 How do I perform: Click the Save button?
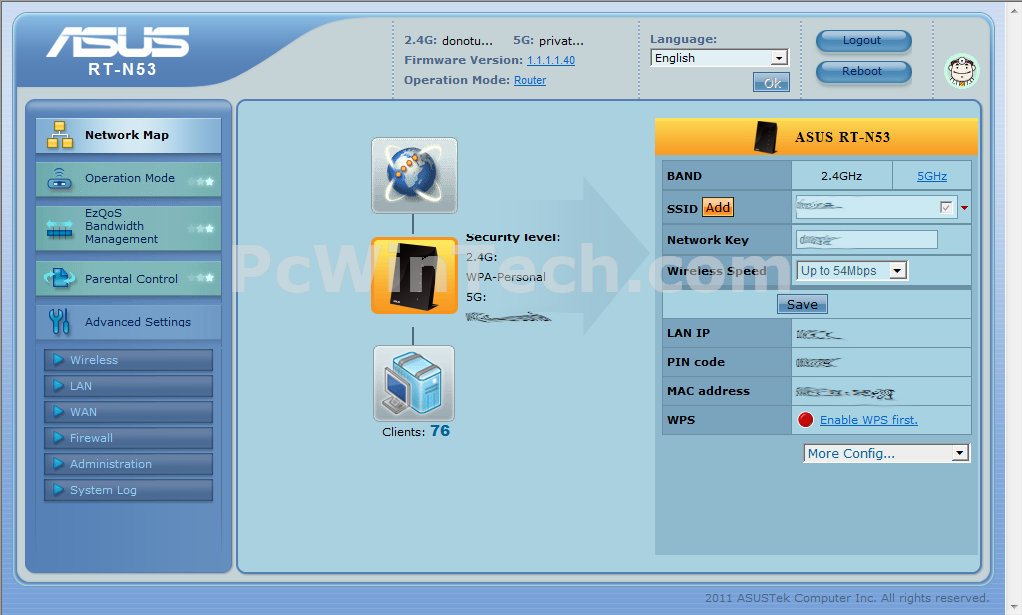802,304
